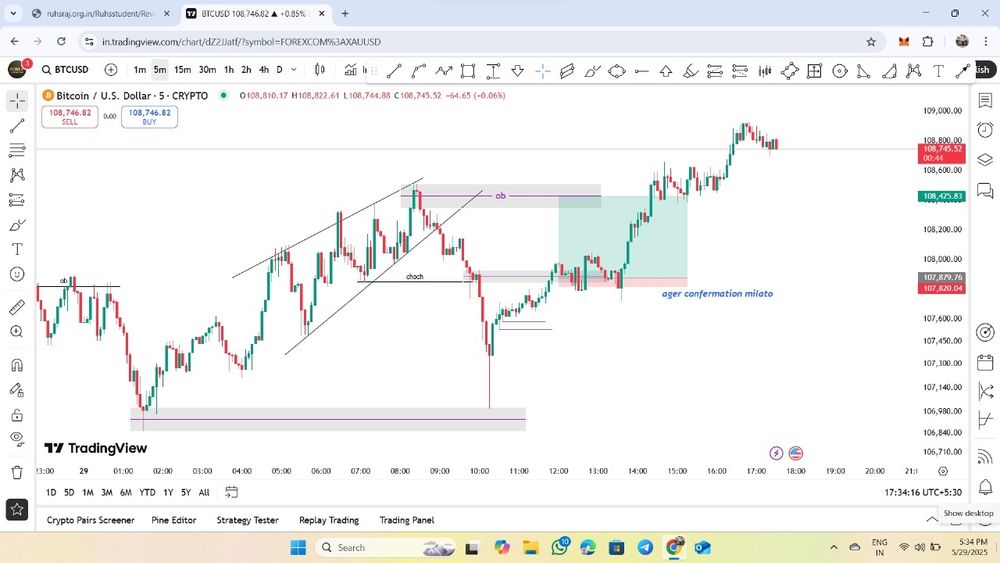The height and width of the screenshot is (563, 1000).
Task: Select the brush drawing tool in left sidebar
Action: pyautogui.click(x=17, y=225)
